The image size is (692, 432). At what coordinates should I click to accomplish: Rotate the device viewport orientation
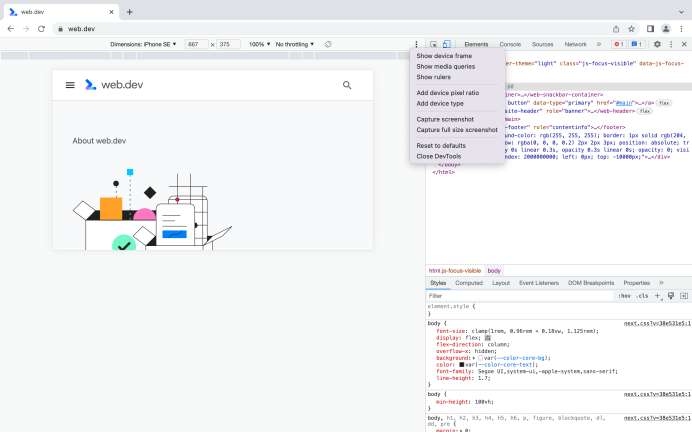click(x=328, y=44)
